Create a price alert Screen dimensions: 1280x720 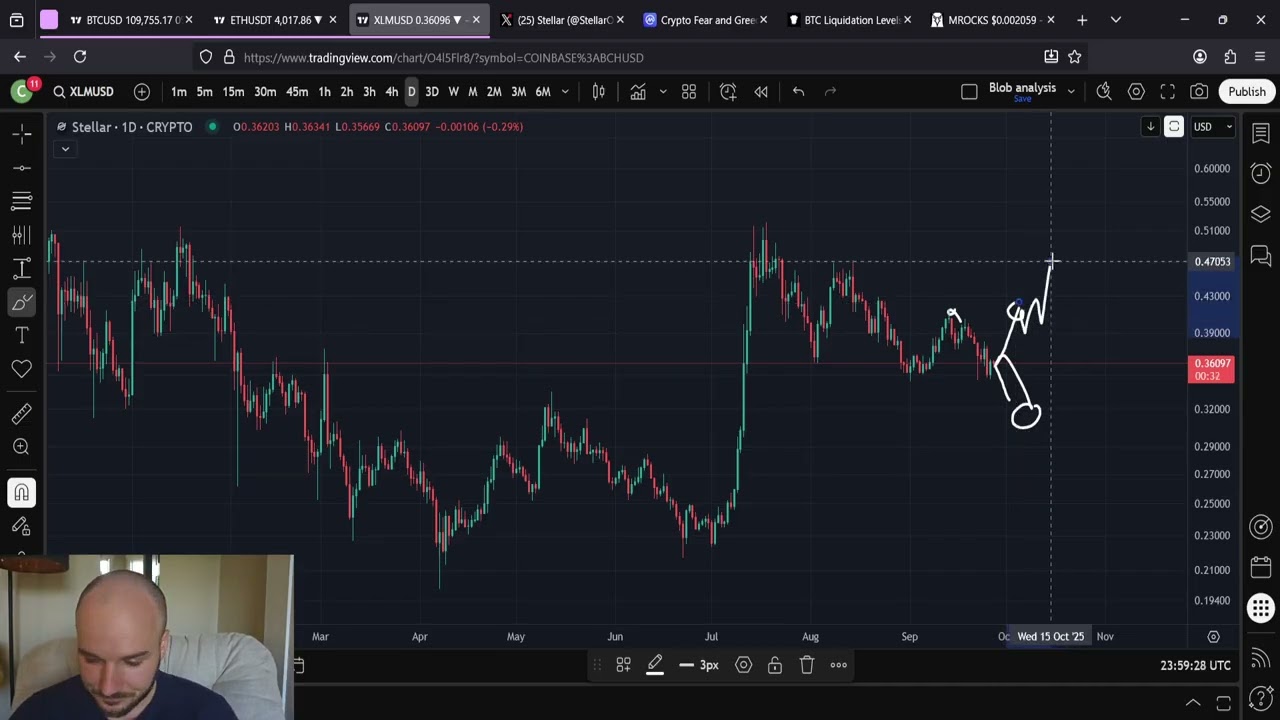coord(728,92)
